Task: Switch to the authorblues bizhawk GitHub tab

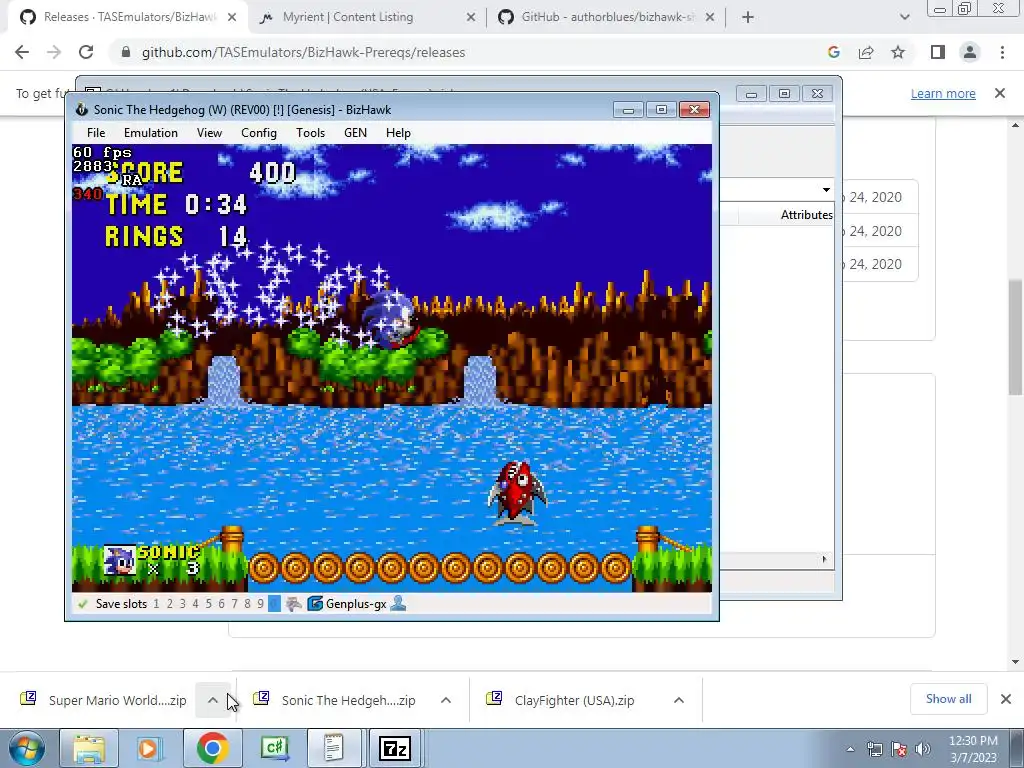Action: tap(608, 17)
